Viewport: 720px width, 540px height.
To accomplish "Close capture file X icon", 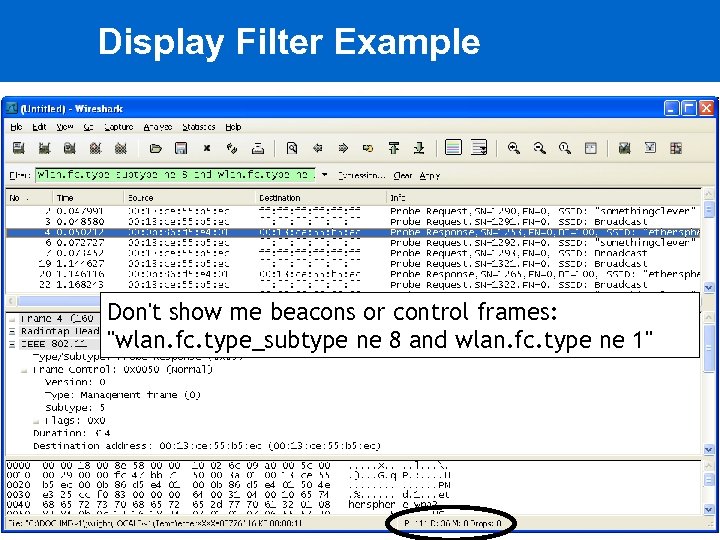I will 207,148.
